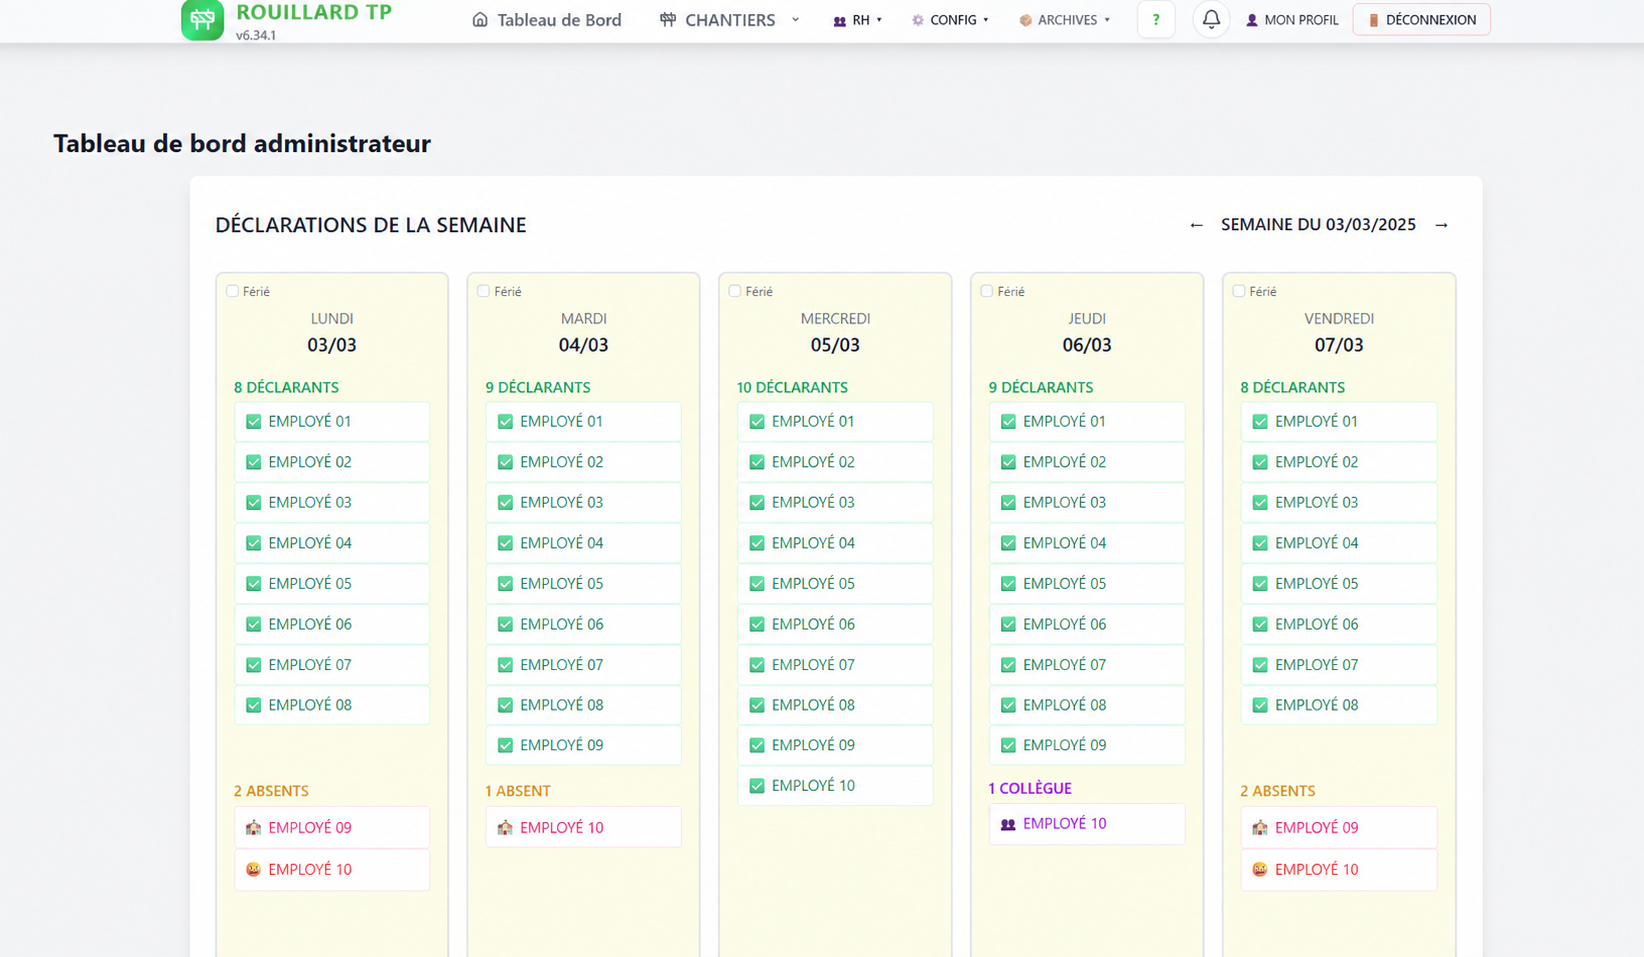The width and height of the screenshot is (1644, 957).
Task: Click SEMAINE DU 03/03/2025 label
Action: click(x=1318, y=225)
